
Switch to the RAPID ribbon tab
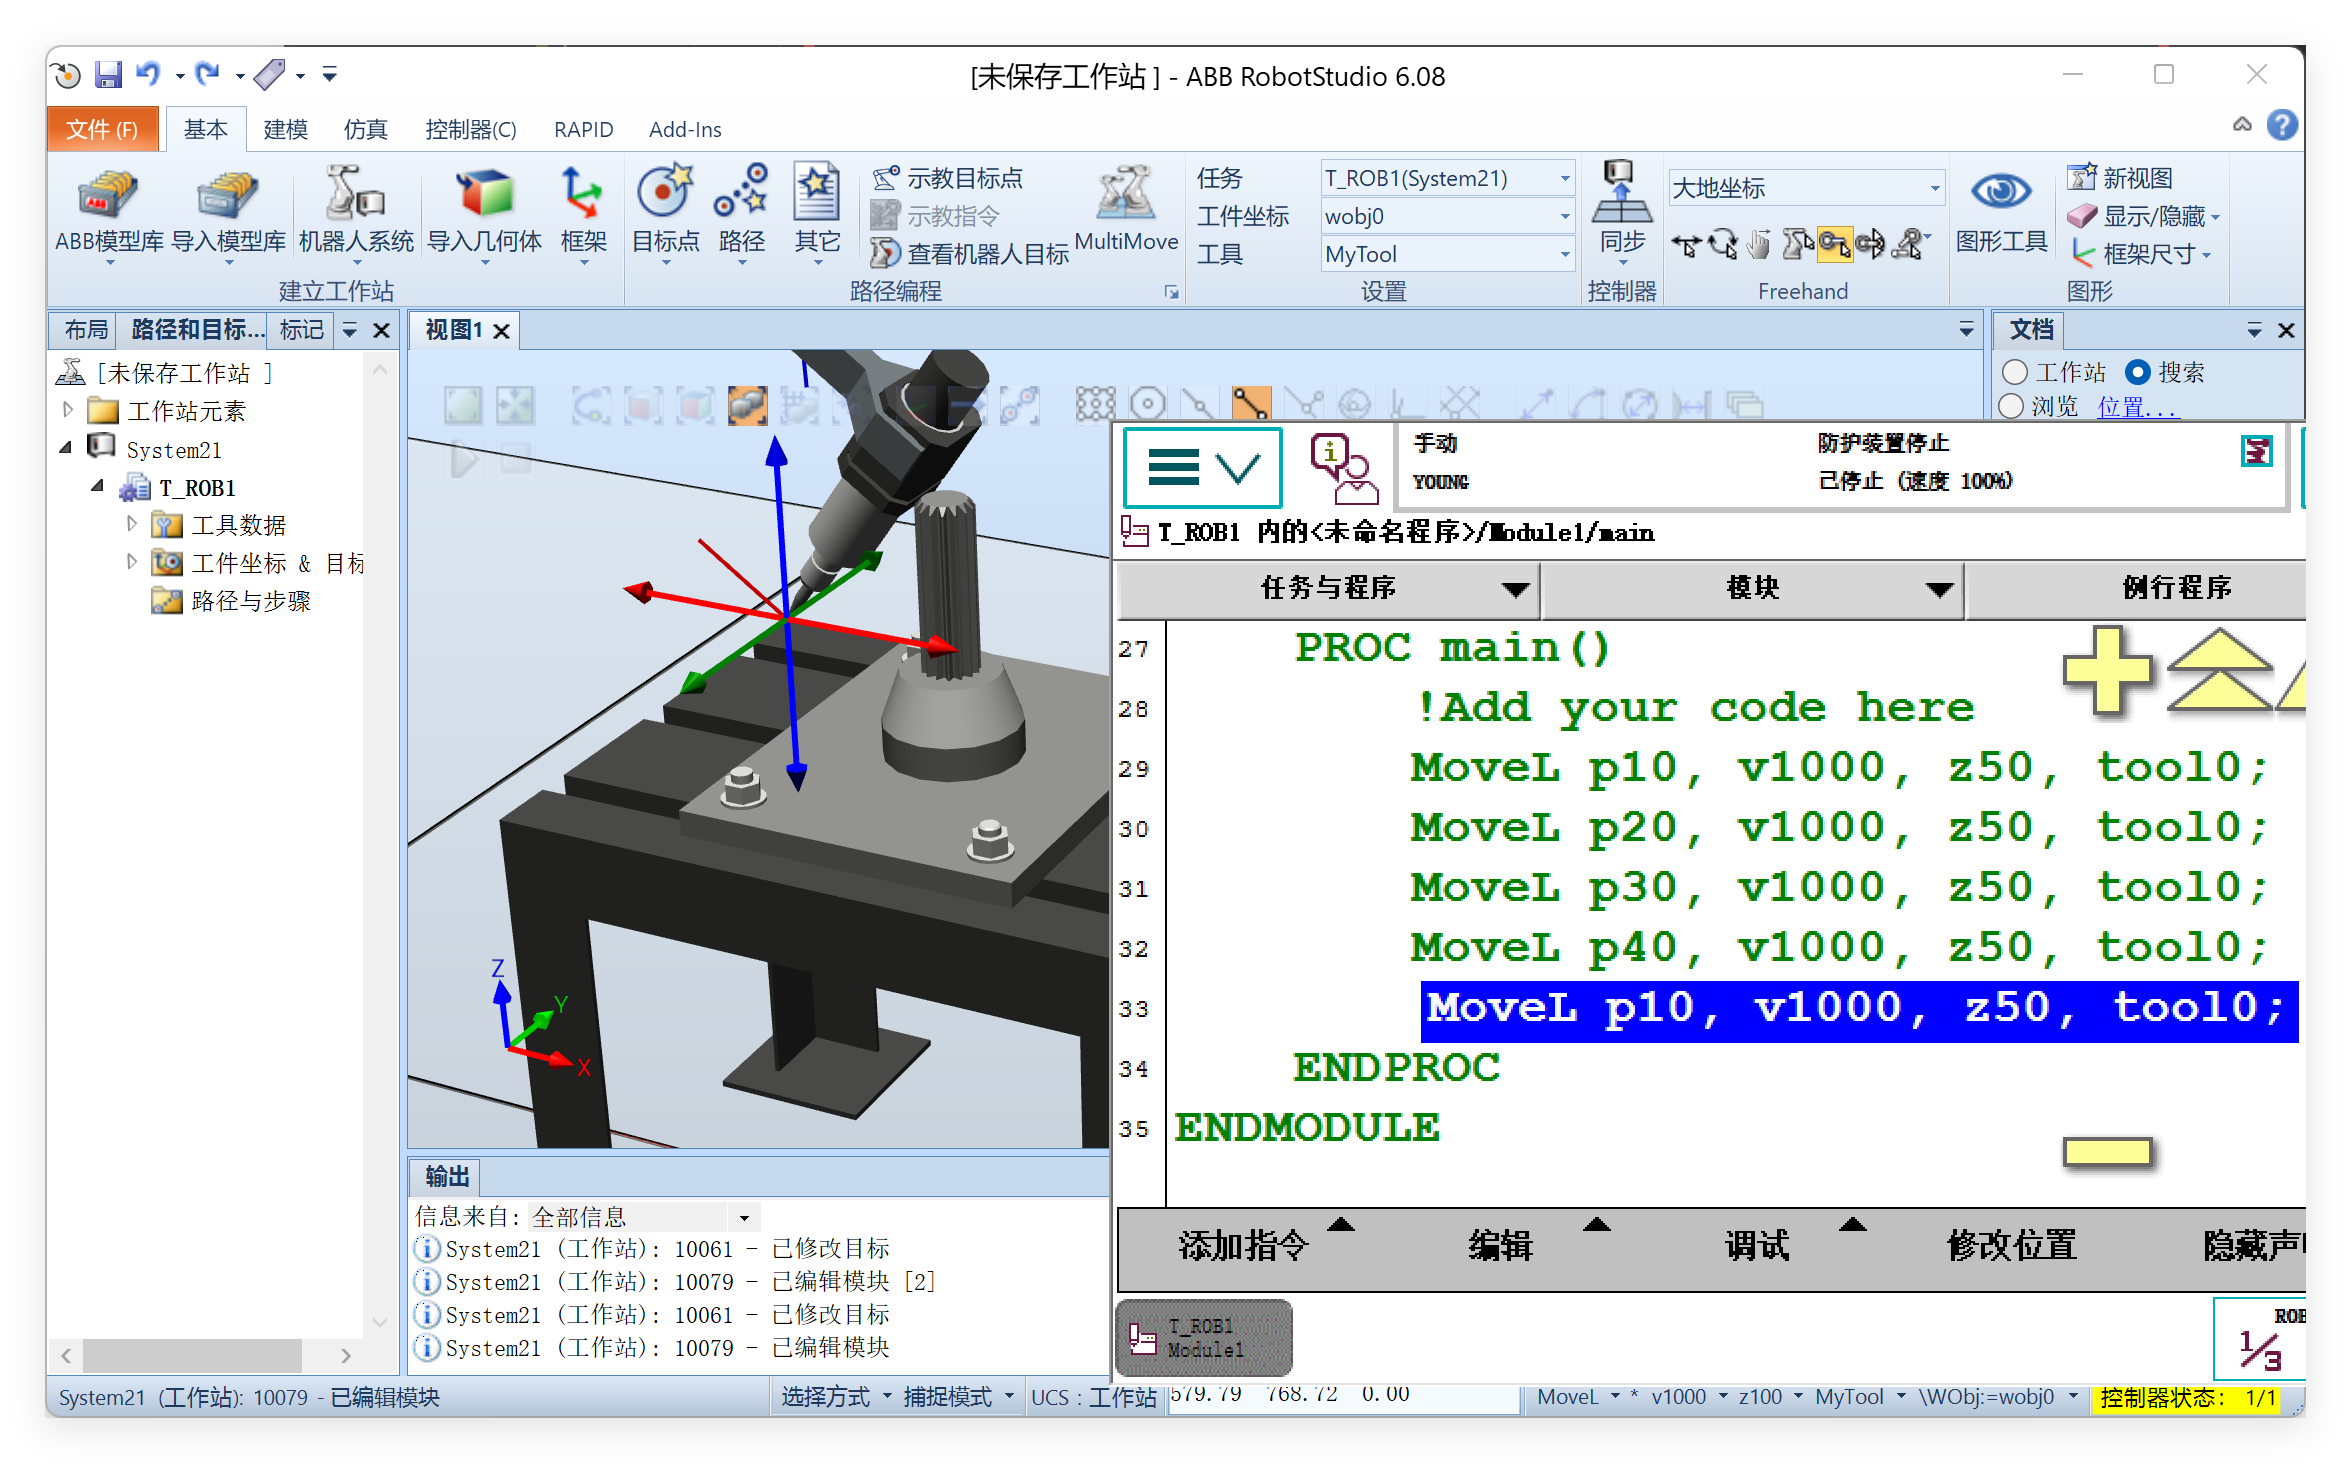click(583, 129)
